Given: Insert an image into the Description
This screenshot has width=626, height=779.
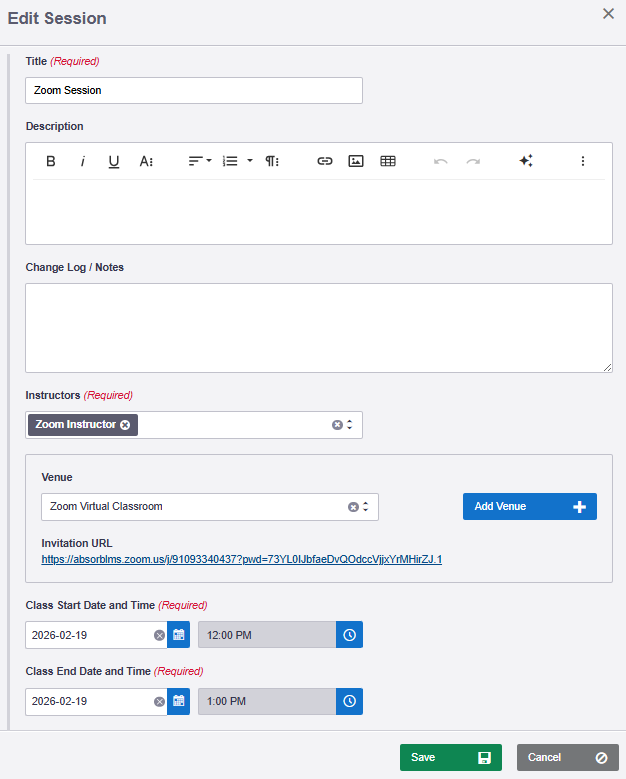Looking at the screenshot, I should point(356,161).
